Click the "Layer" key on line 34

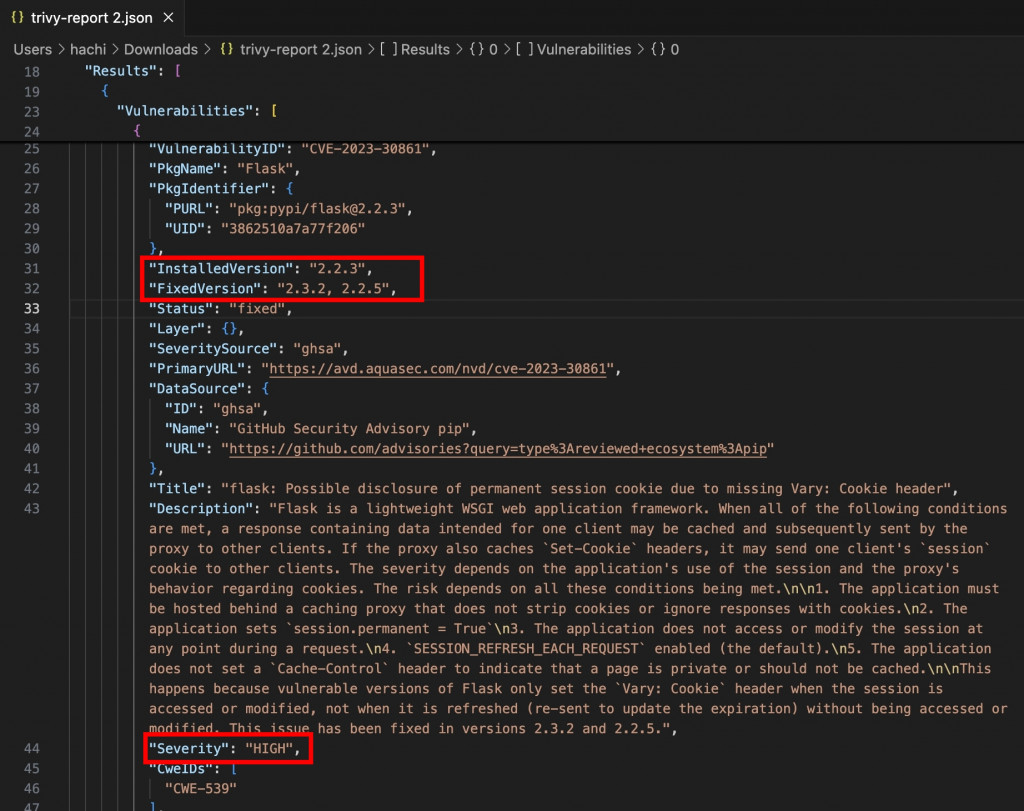(x=177, y=329)
